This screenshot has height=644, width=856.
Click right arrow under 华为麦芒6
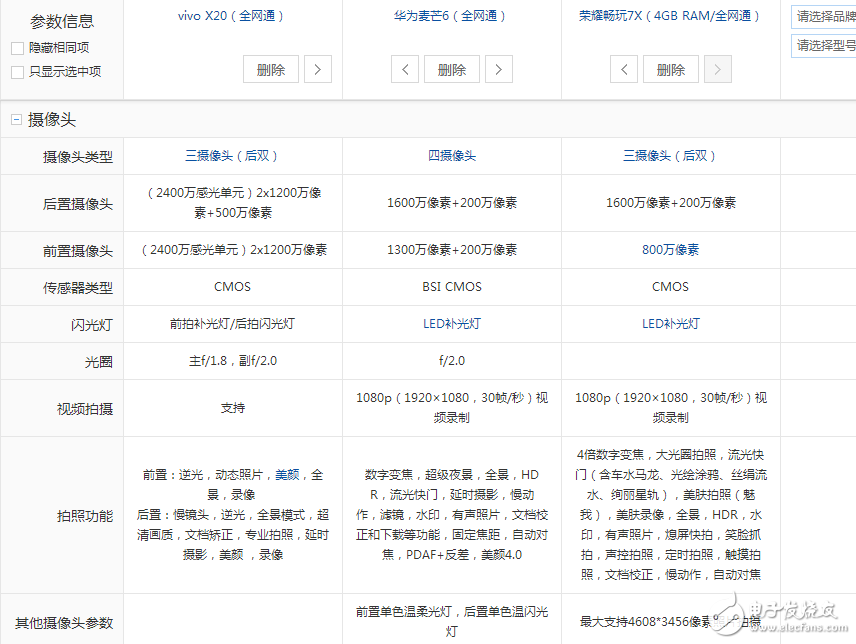(x=498, y=69)
